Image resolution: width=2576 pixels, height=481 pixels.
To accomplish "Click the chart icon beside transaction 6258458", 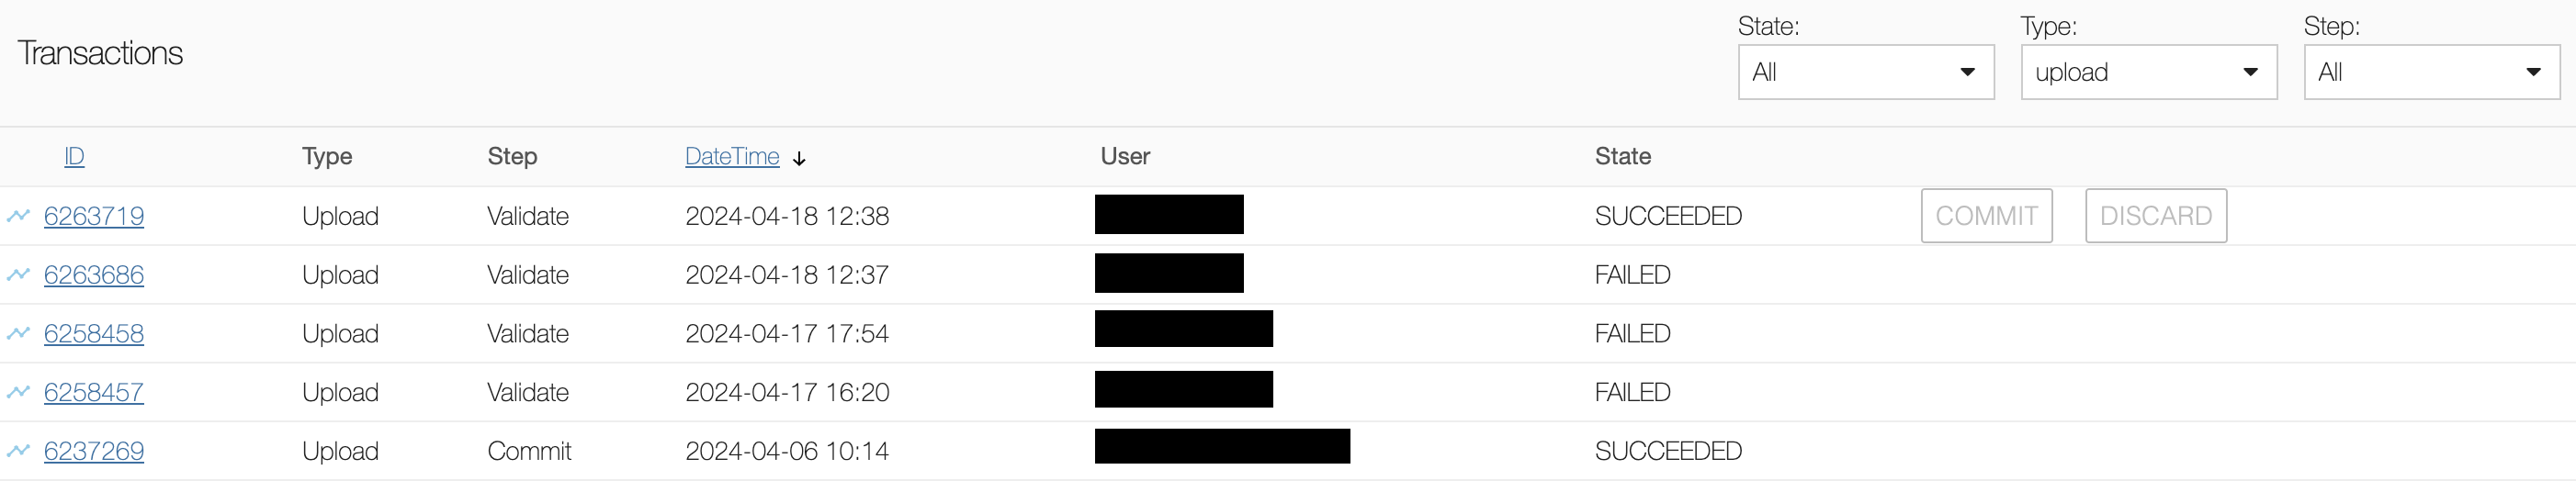I will 18,333.
